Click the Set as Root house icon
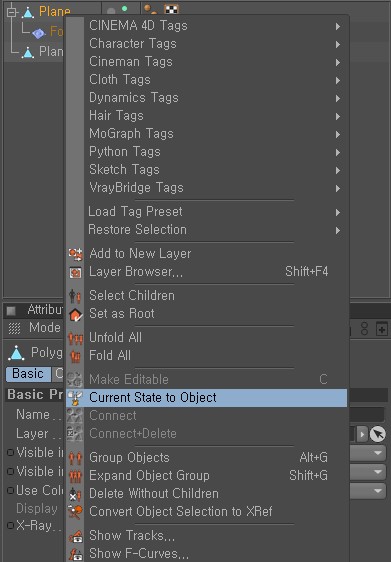This screenshot has width=391, height=562. [x=75, y=314]
